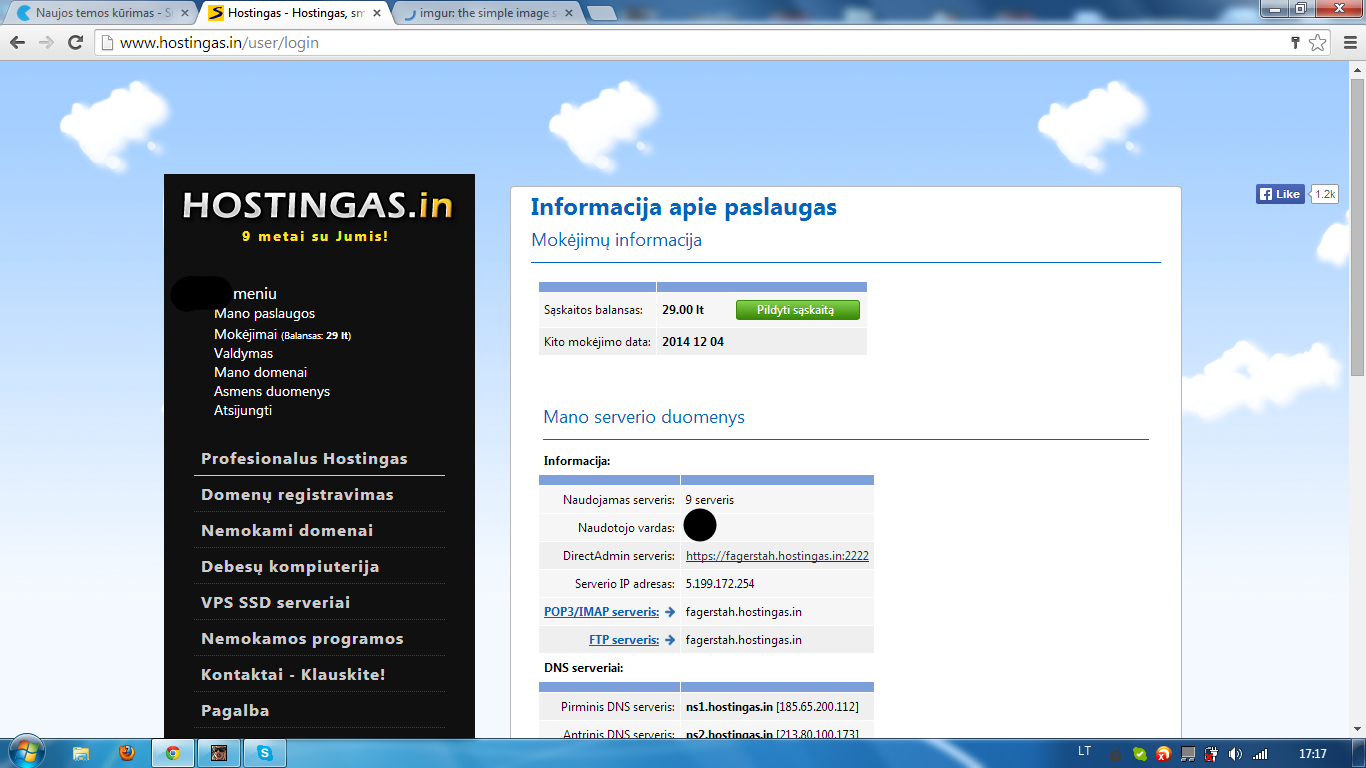The height and width of the screenshot is (768, 1366).
Task: Bookmark page with the star icon
Action: (x=1318, y=43)
